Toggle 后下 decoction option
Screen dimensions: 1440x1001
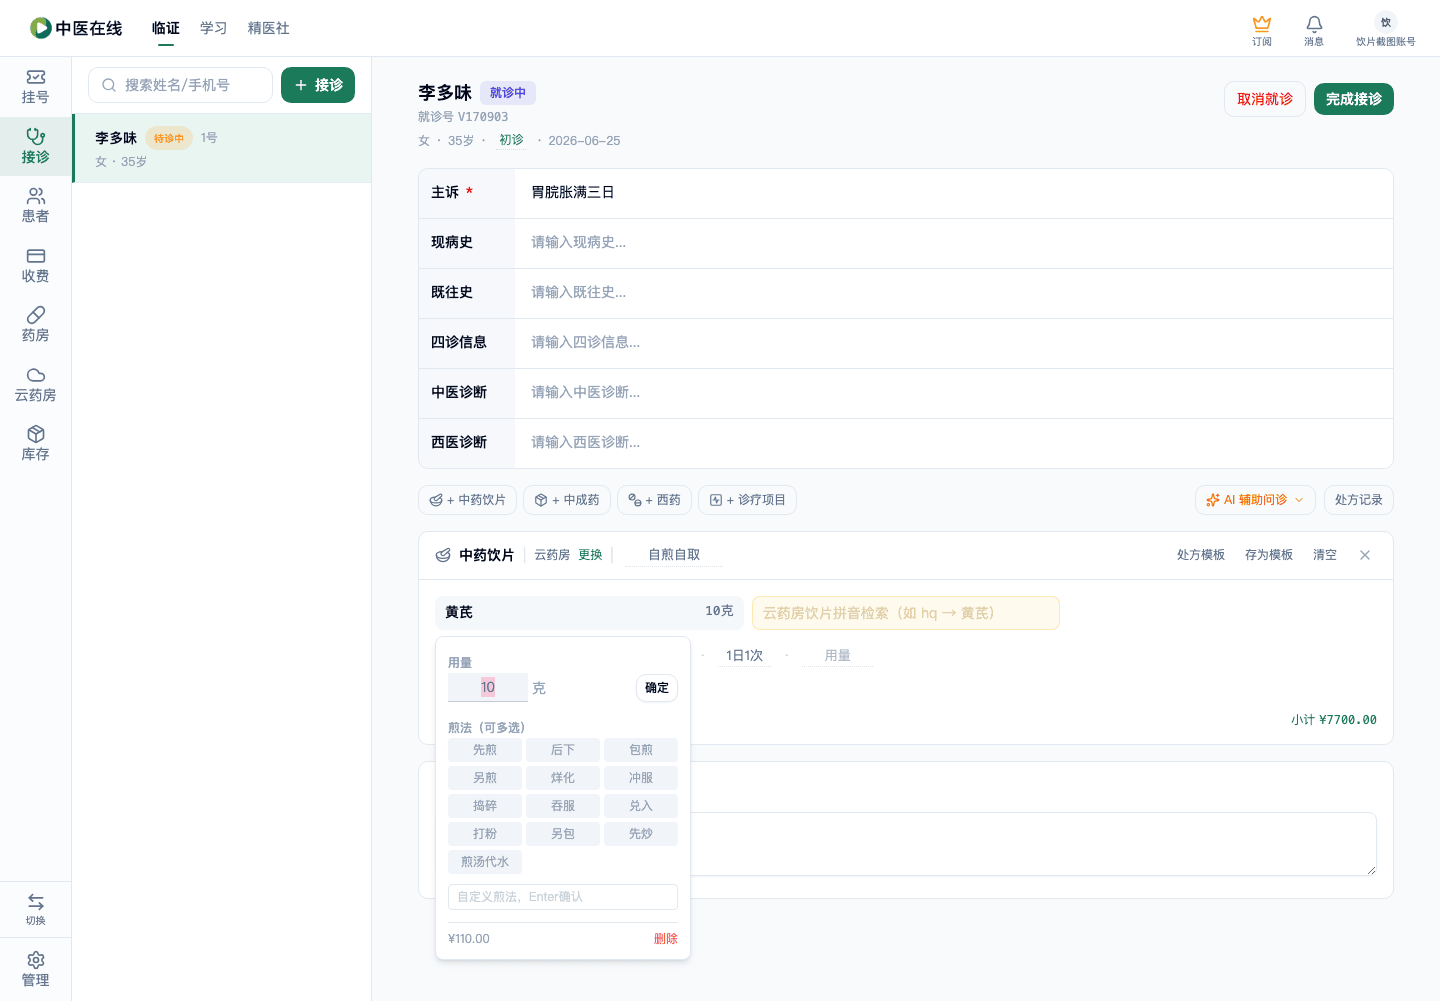coord(563,750)
